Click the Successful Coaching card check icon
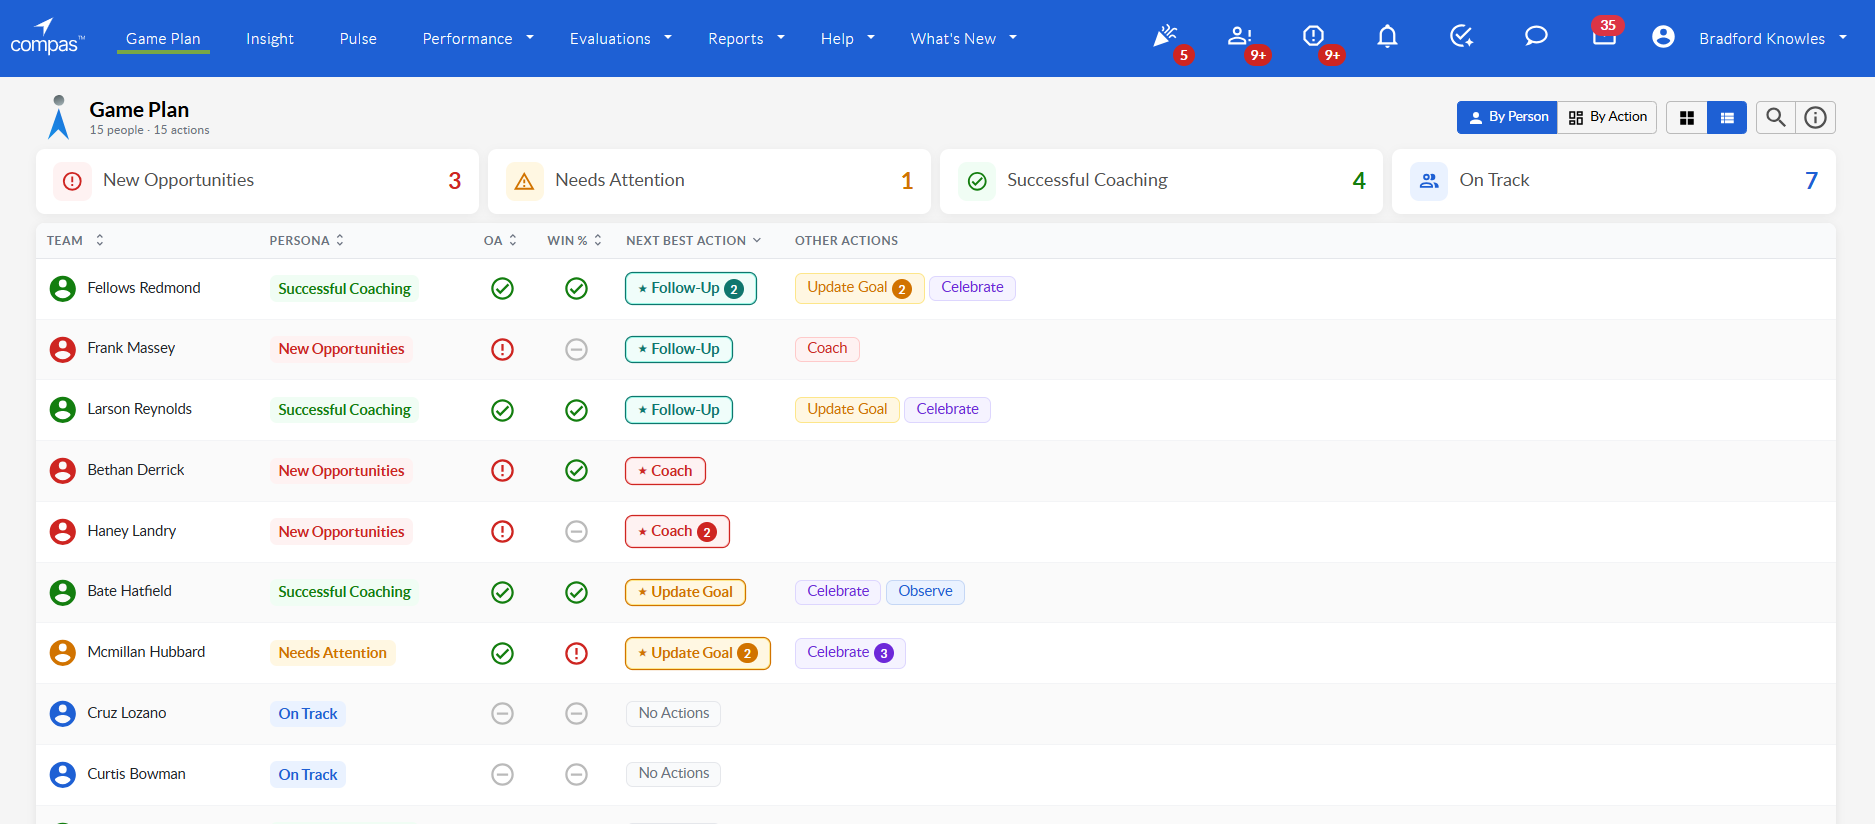The width and height of the screenshot is (1875, 824). (977, 181)
